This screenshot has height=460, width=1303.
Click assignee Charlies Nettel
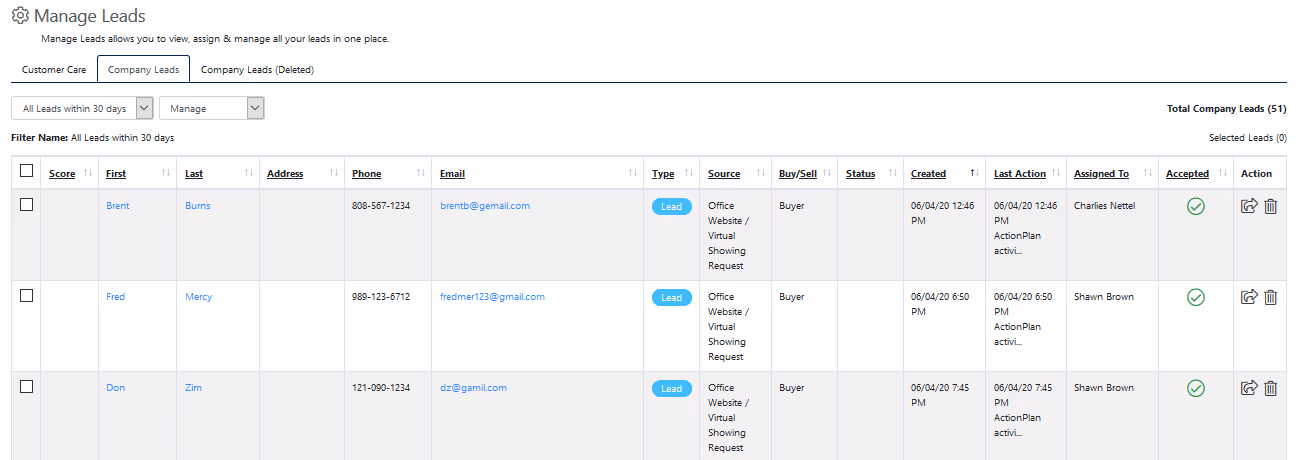[1104, 206]
